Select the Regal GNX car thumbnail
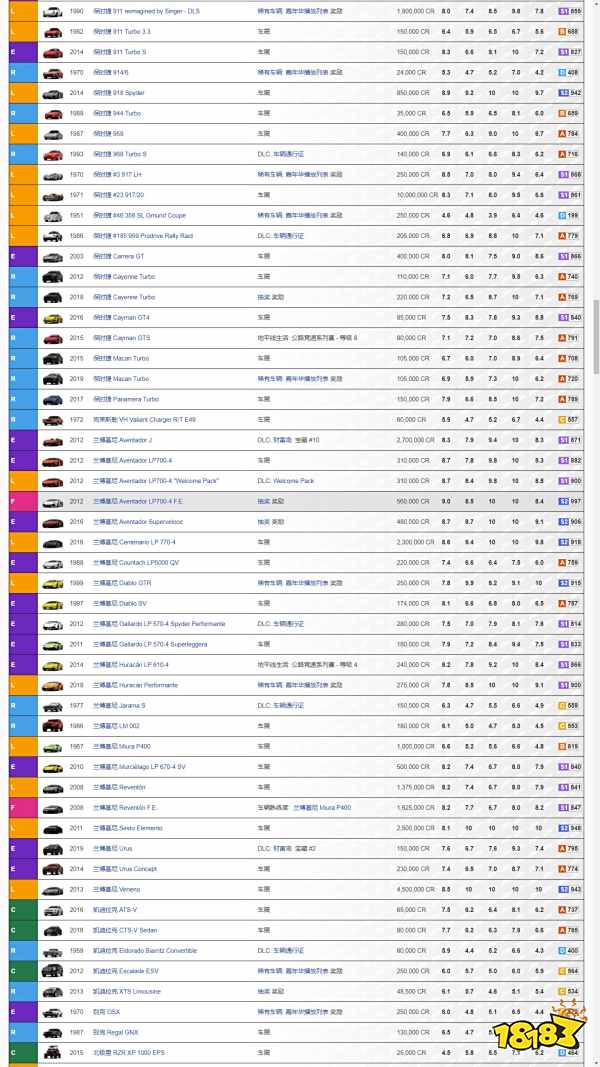 point(52,1032)
